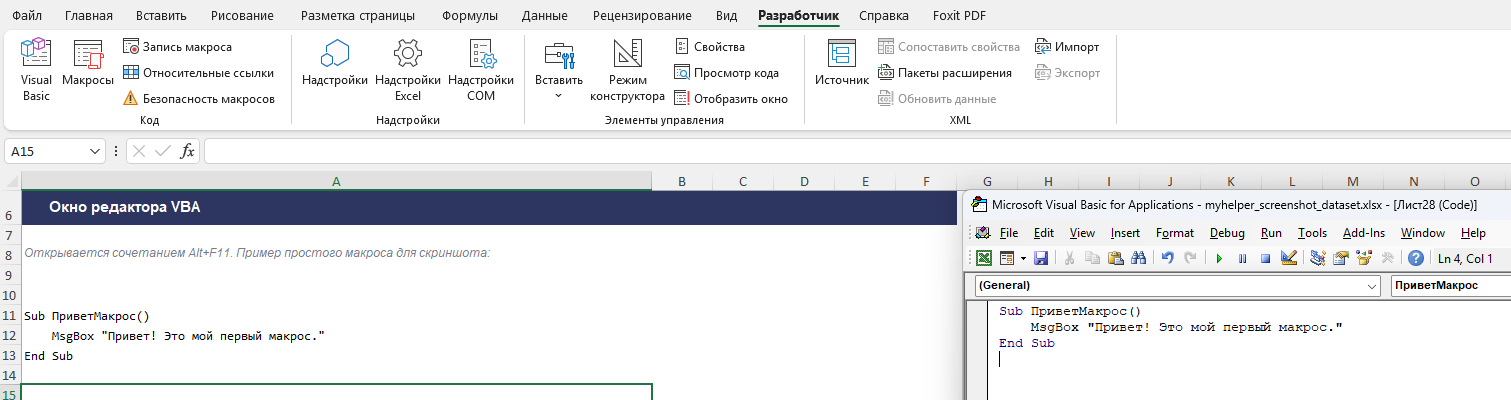The width and height of the screenshot is (1511, 400).
Task: Toggle Режим конструктора design mode
Action: [x=627, y=70]
